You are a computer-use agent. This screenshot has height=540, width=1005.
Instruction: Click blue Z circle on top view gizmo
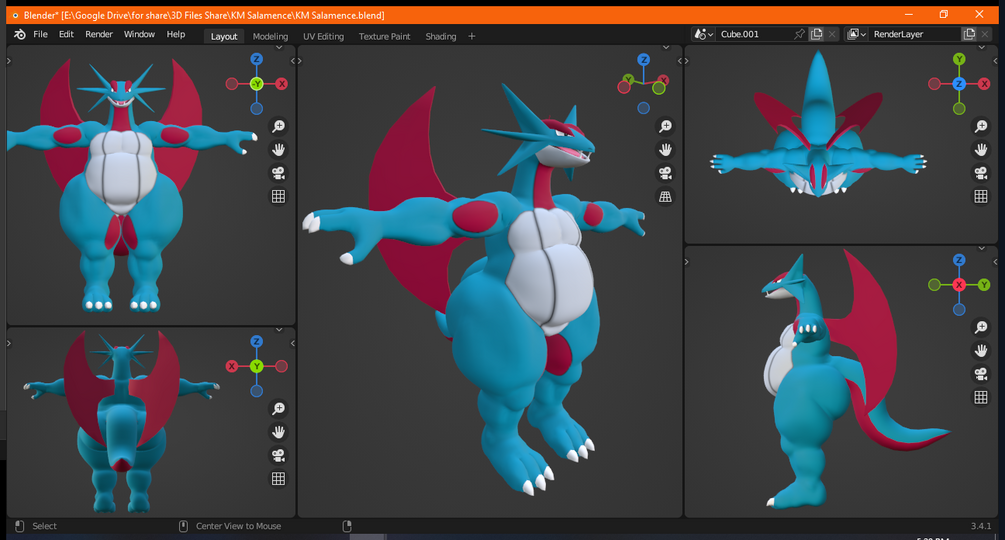[x=959, y=84]
